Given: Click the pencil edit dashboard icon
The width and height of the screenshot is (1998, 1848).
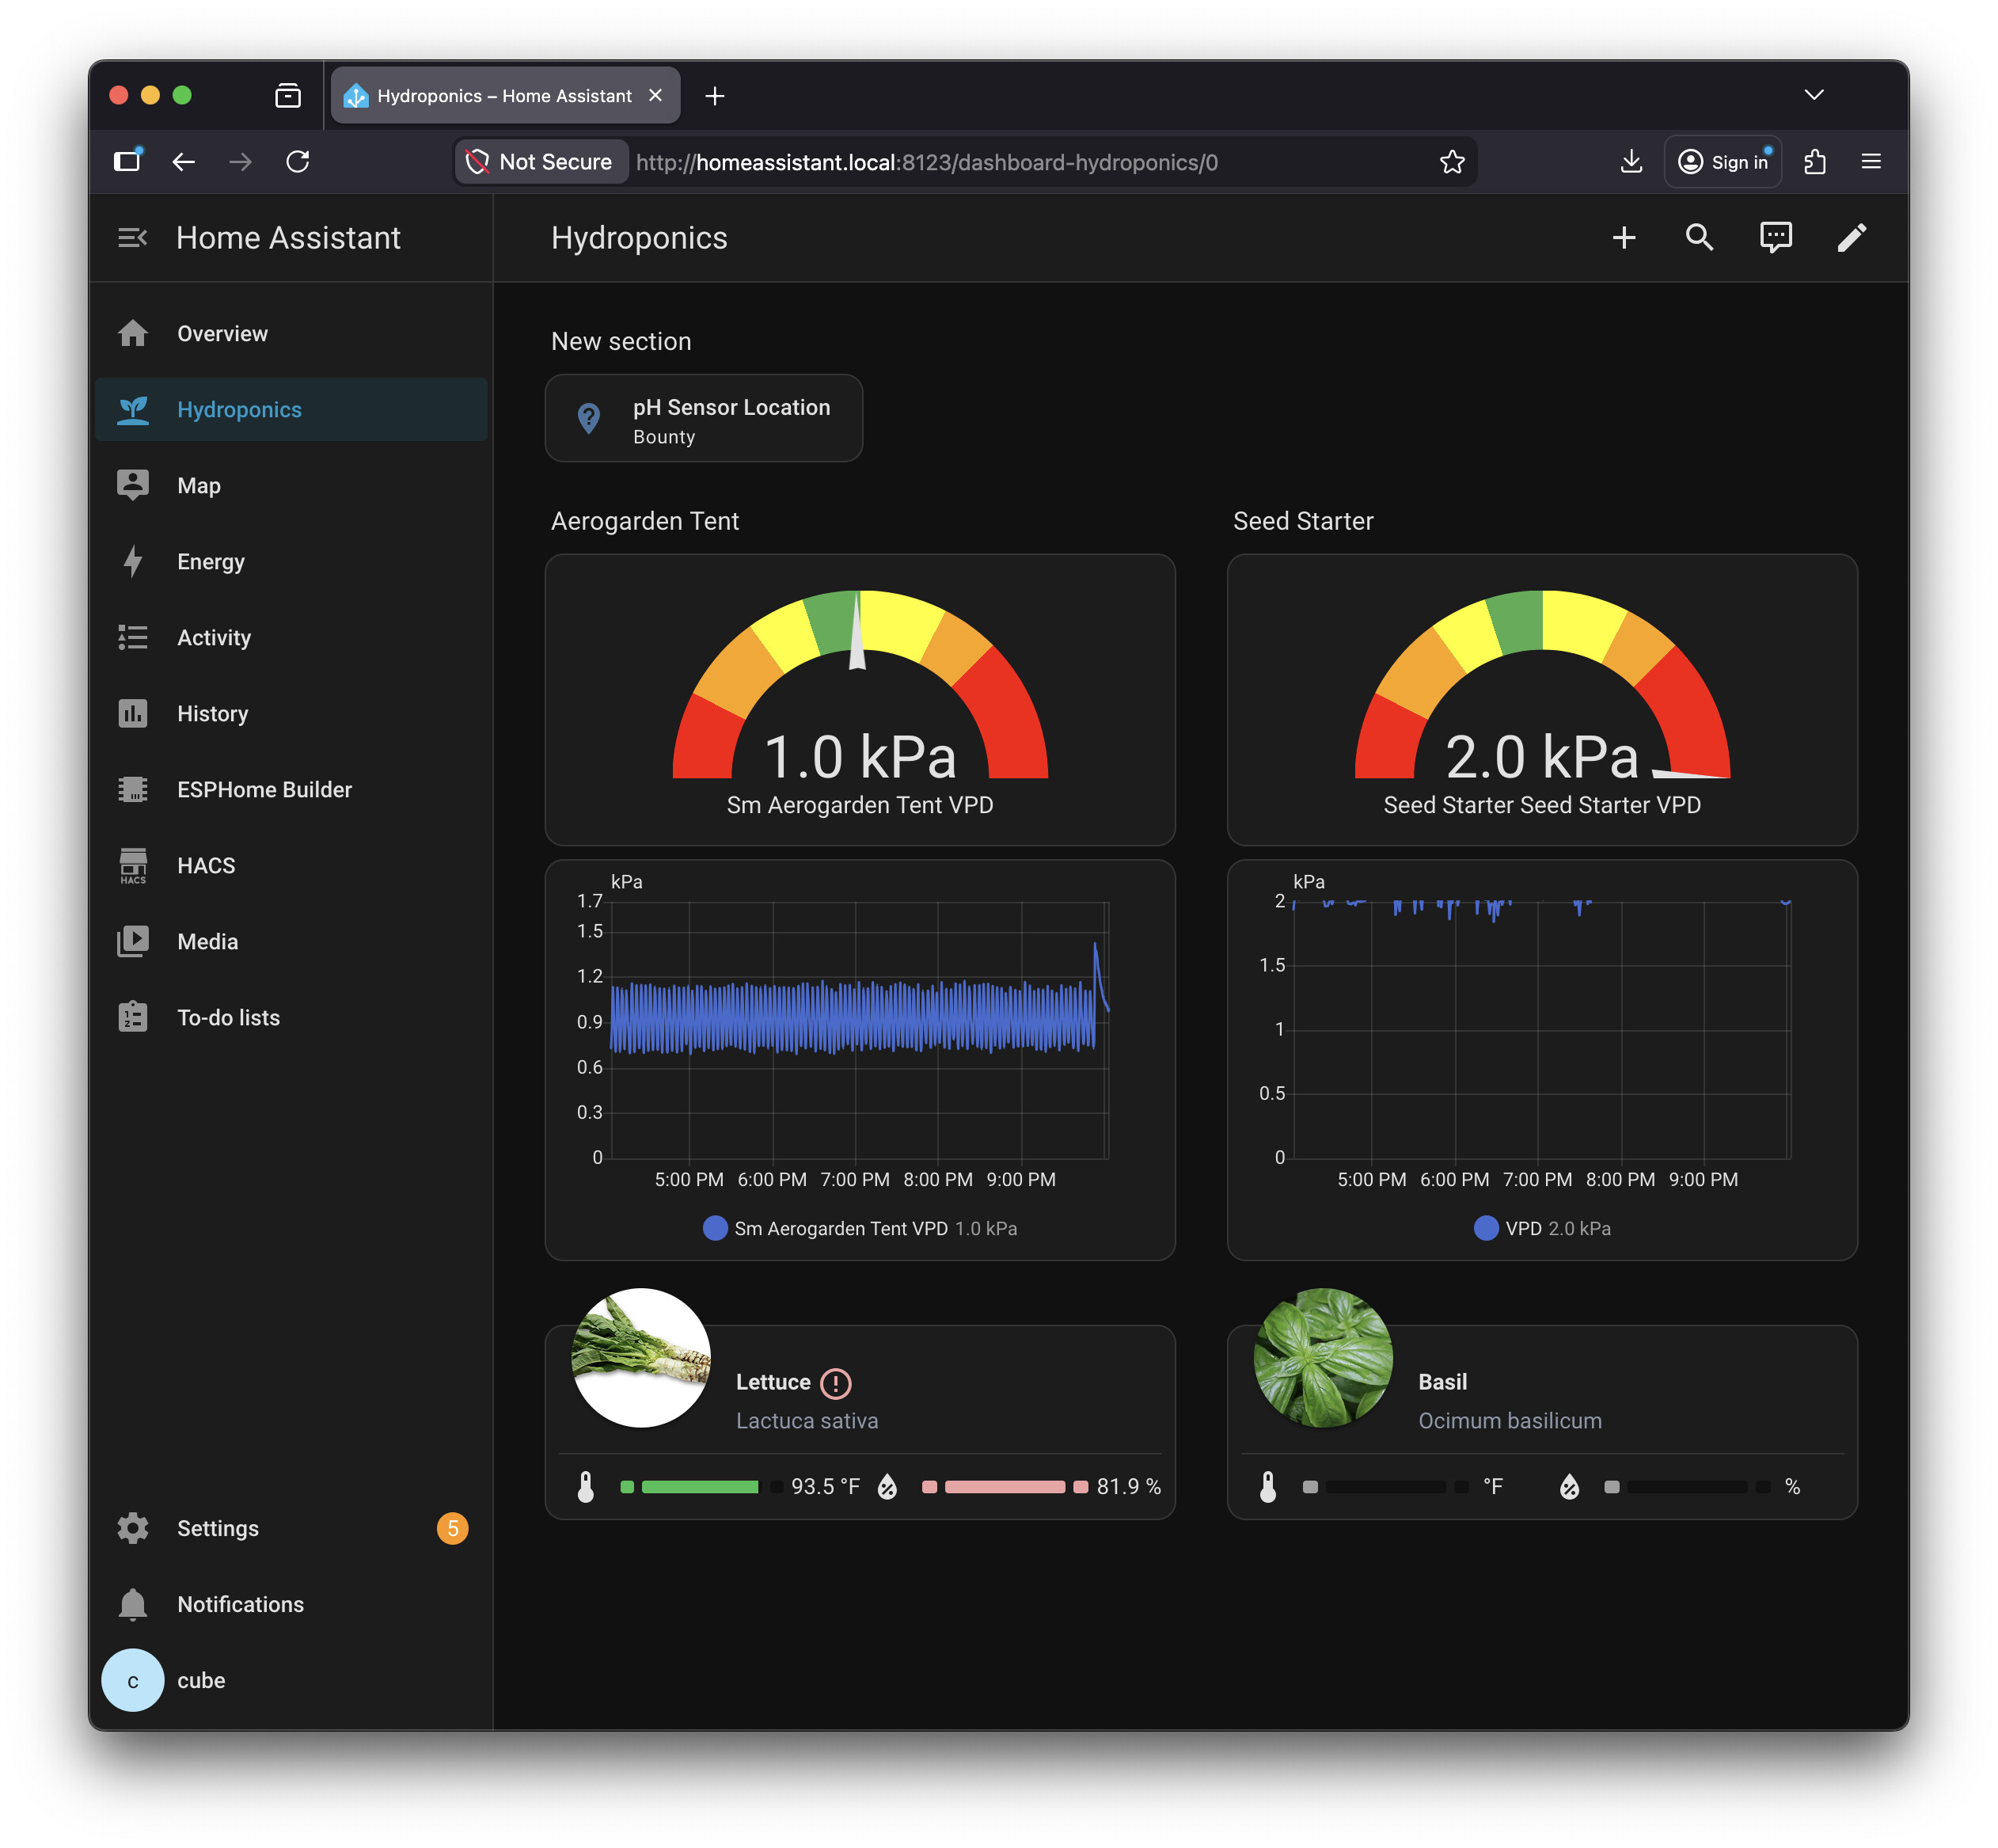Looking at the screenshot, I should click(1851, 238).
